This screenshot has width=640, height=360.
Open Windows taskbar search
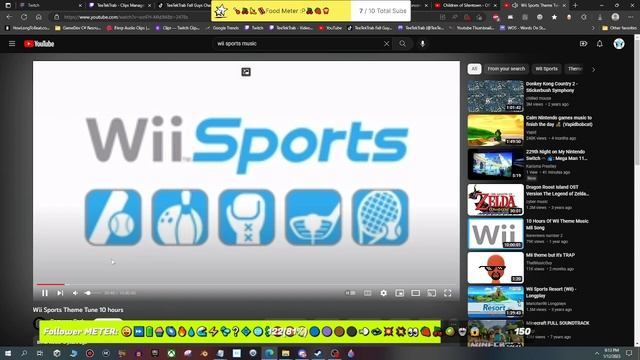(x=24, y=353)
